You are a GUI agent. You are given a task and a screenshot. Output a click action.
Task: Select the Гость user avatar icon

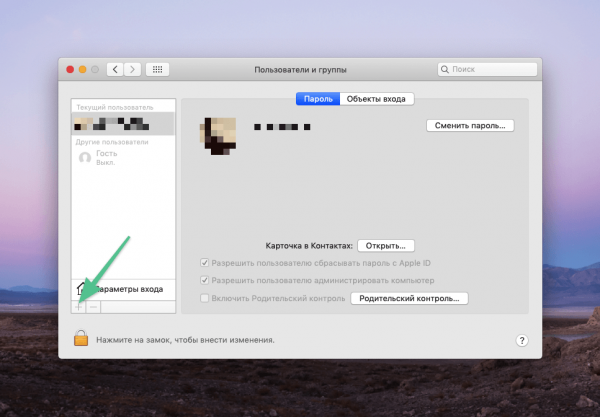click(x=85, y=157)
